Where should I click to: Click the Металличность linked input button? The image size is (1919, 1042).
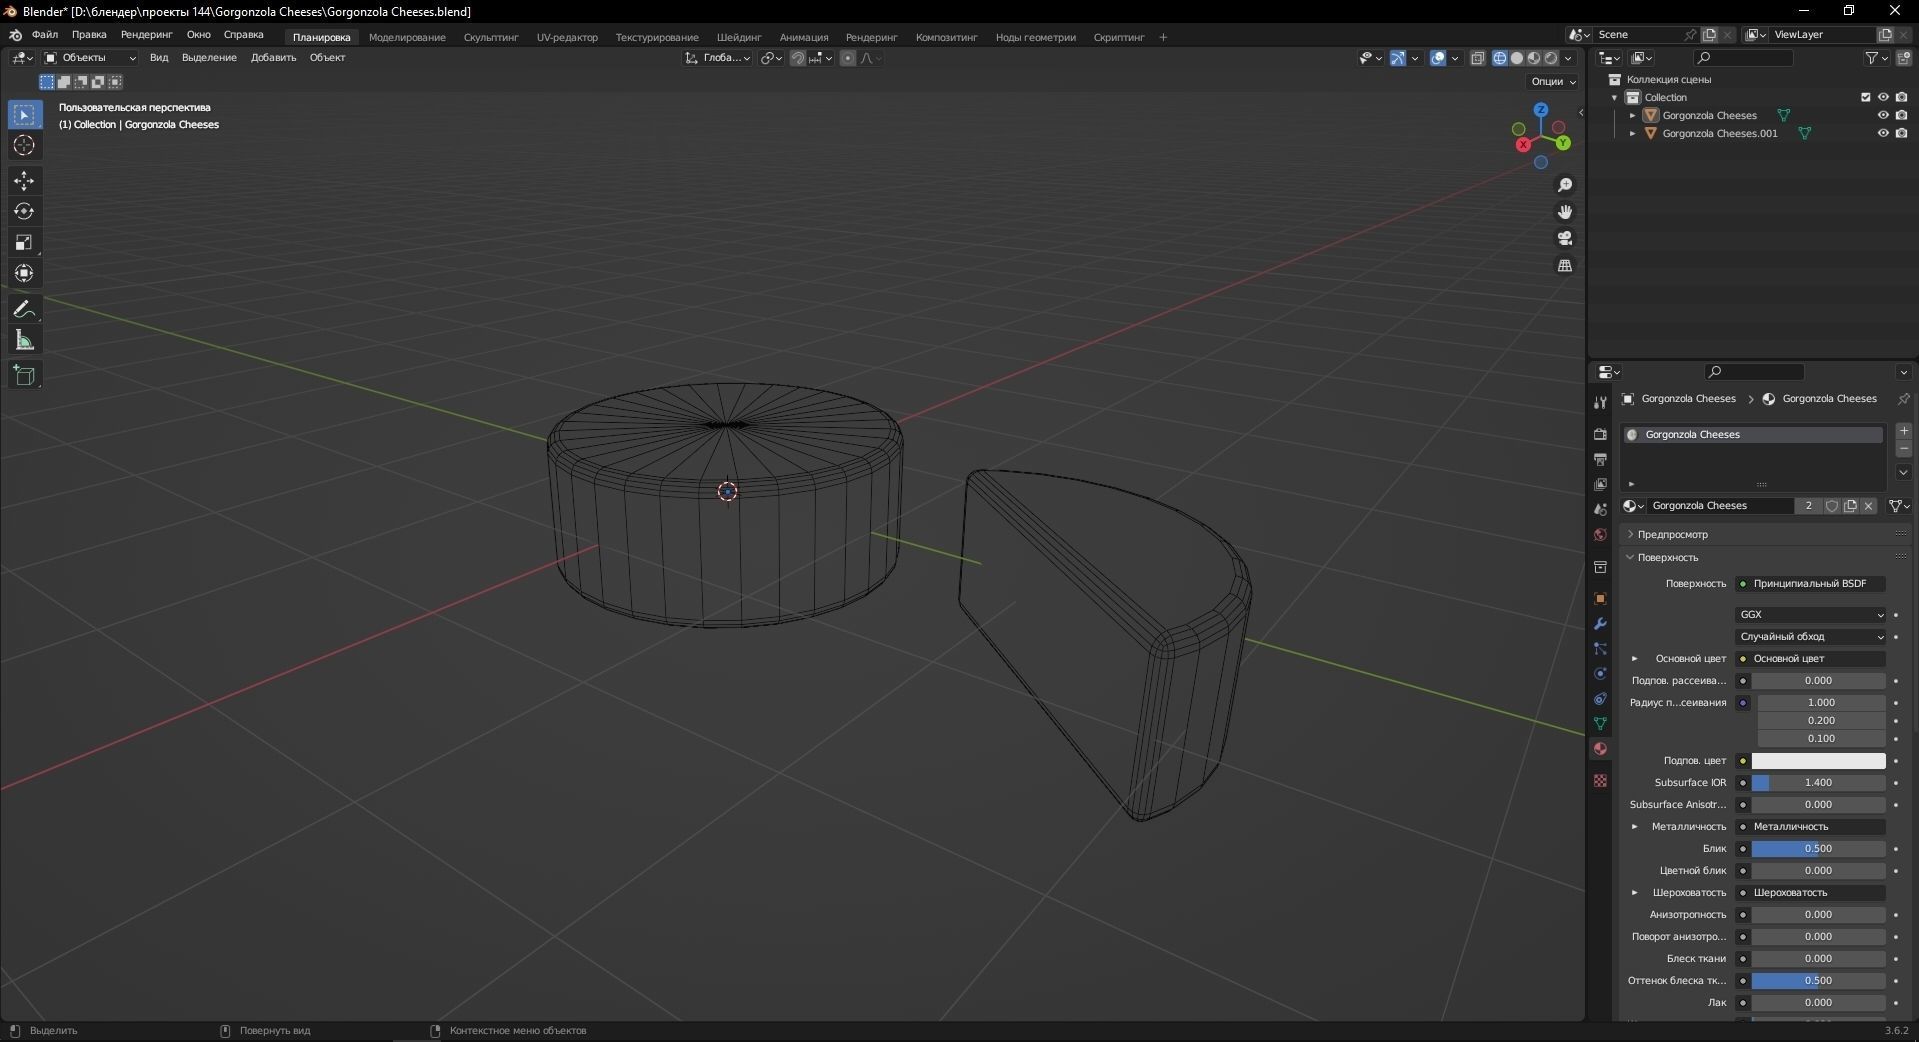pos(1811,827)
